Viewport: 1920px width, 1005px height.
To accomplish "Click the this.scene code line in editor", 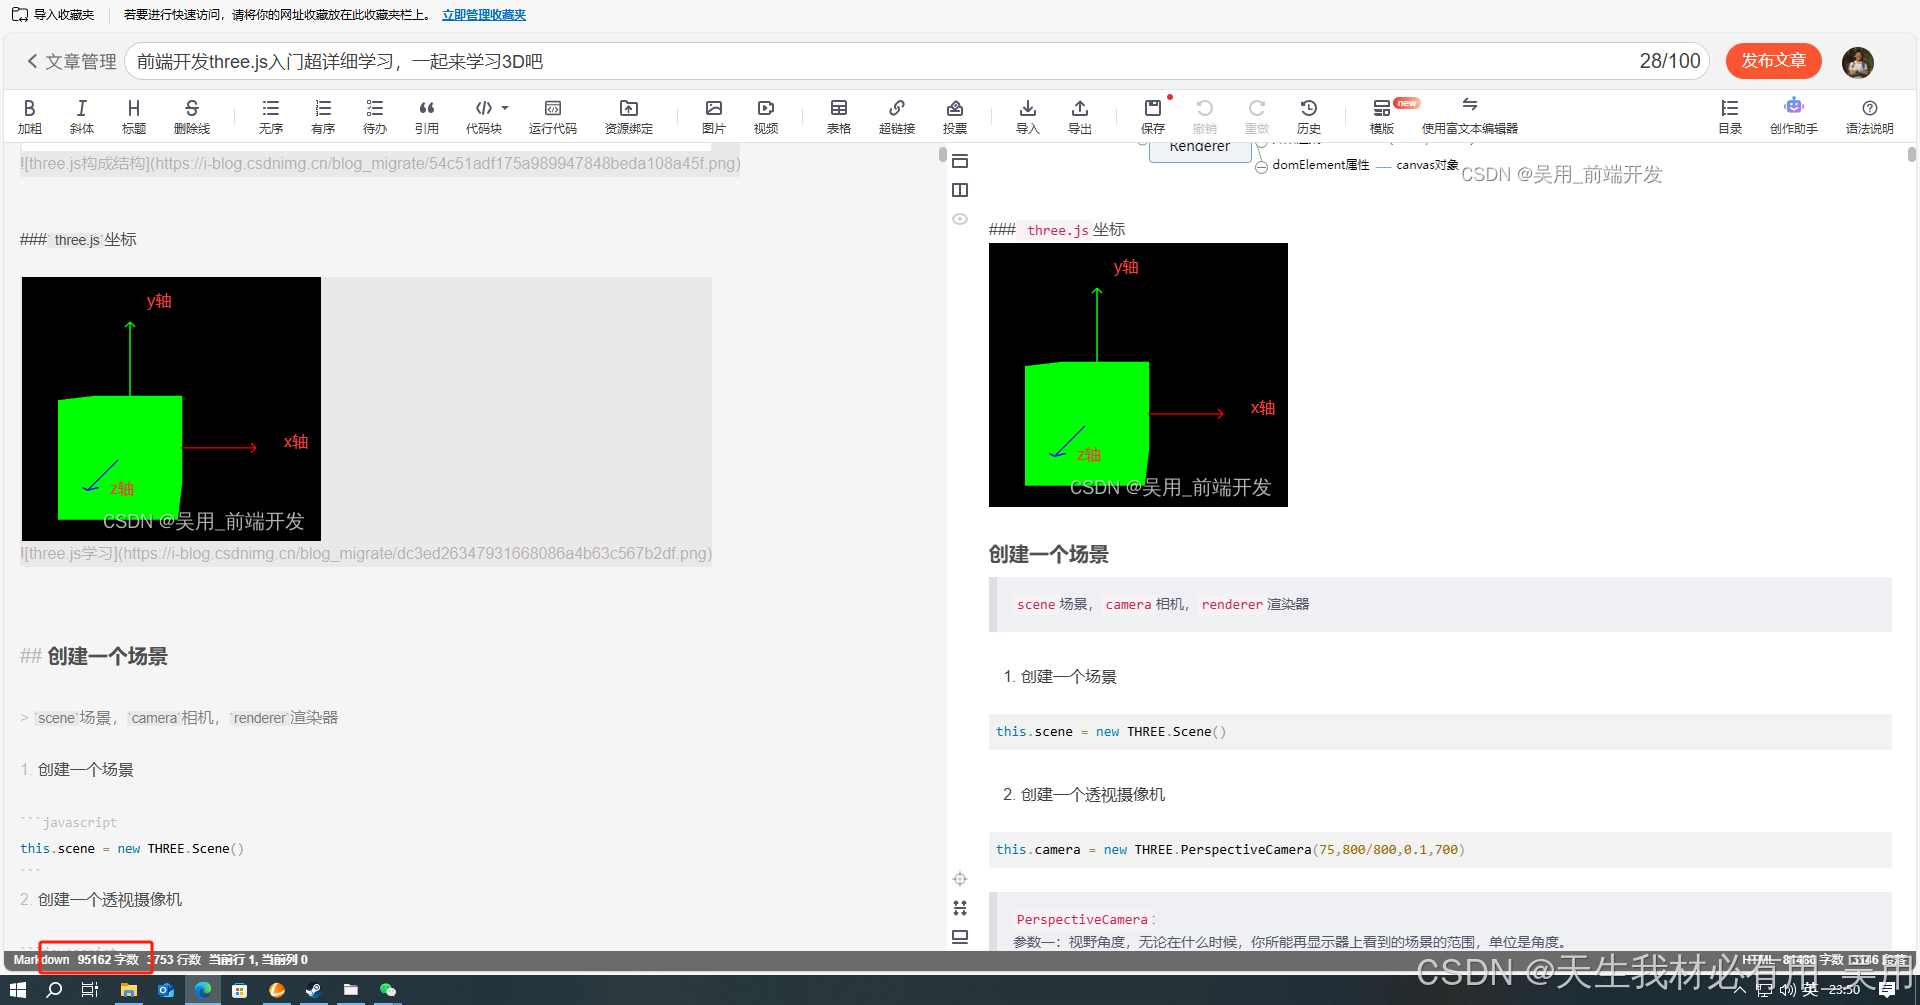I will coord(132,849).
